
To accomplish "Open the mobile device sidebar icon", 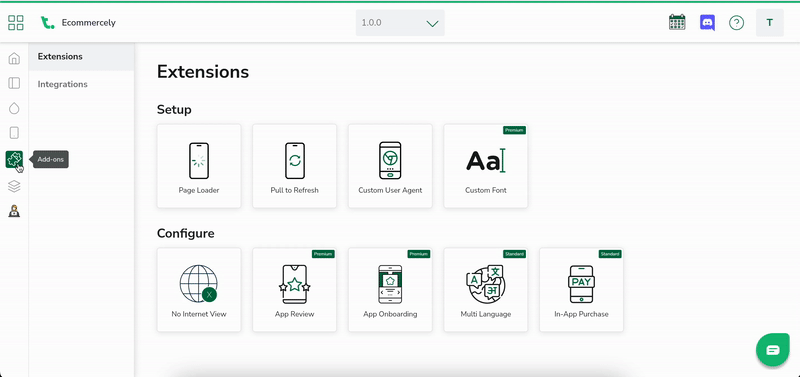I will point(14,133).
